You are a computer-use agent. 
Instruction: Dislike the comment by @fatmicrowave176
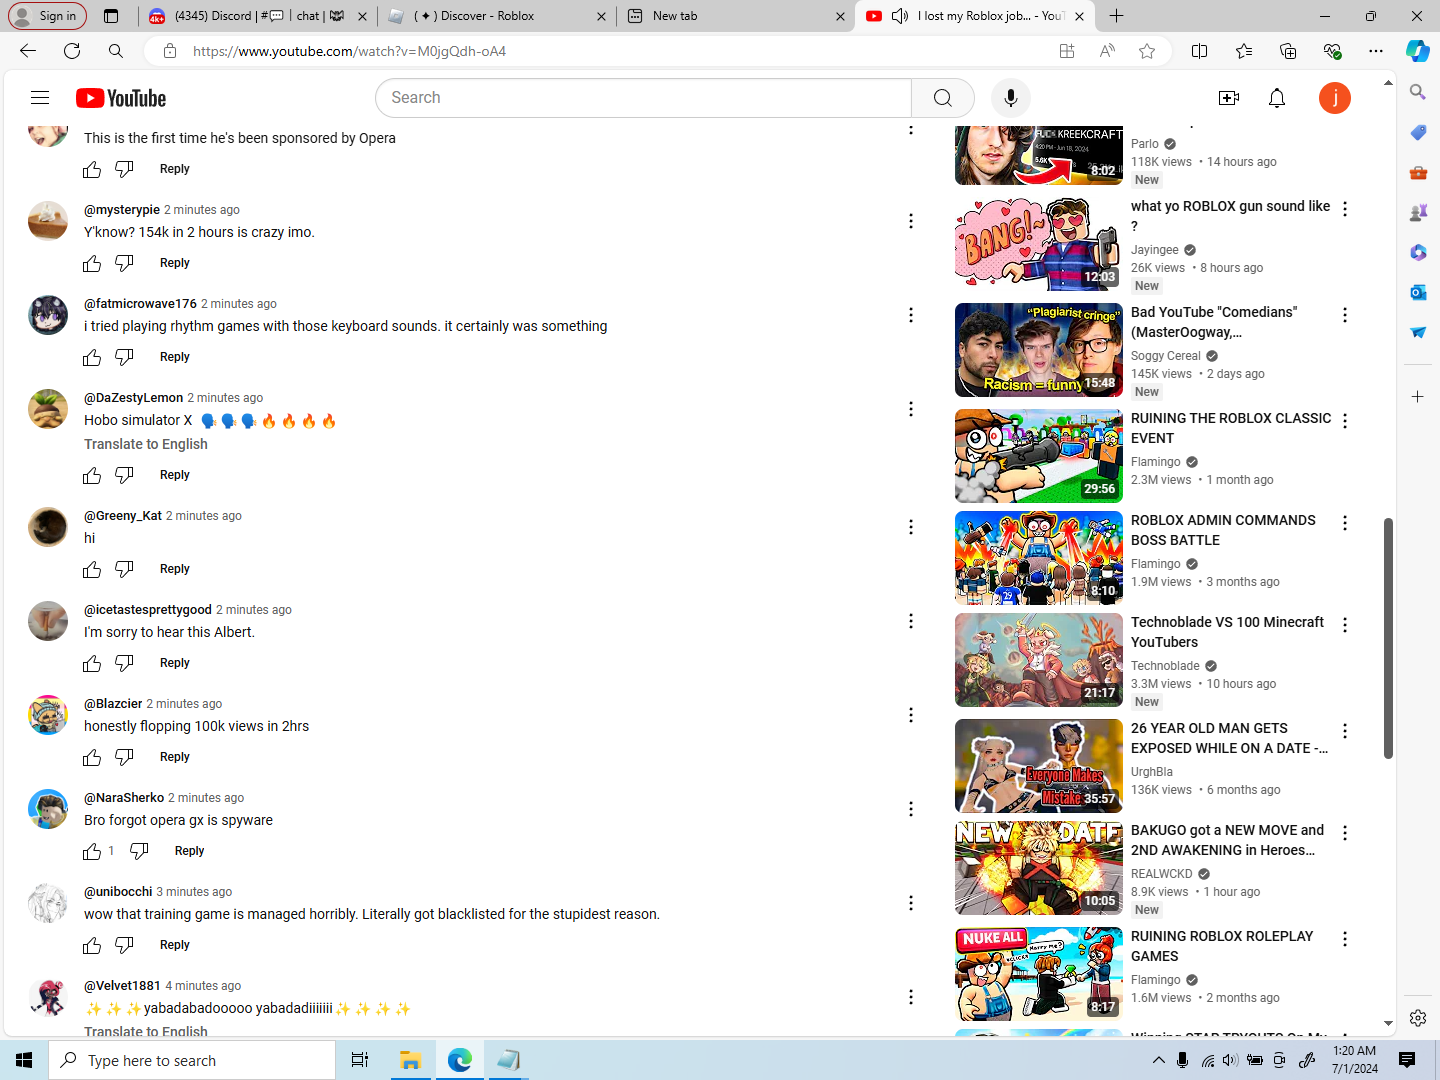click(124, 357)
